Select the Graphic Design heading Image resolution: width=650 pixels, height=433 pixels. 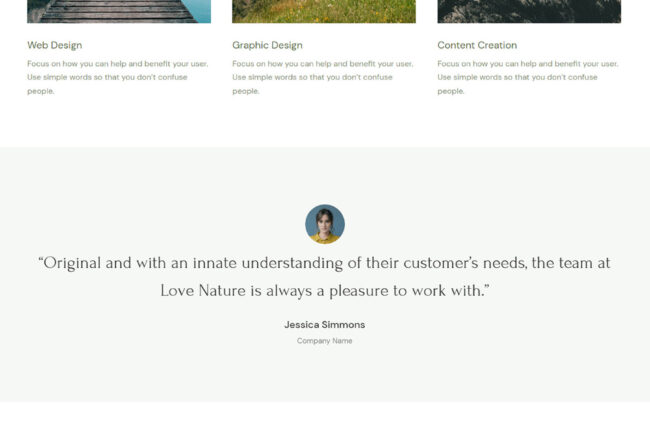(267, 45)
